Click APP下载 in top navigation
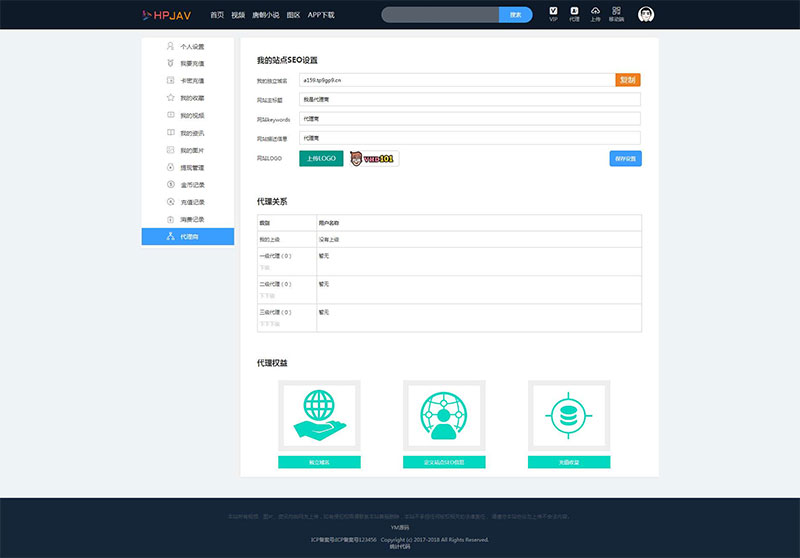 (321, 15)
